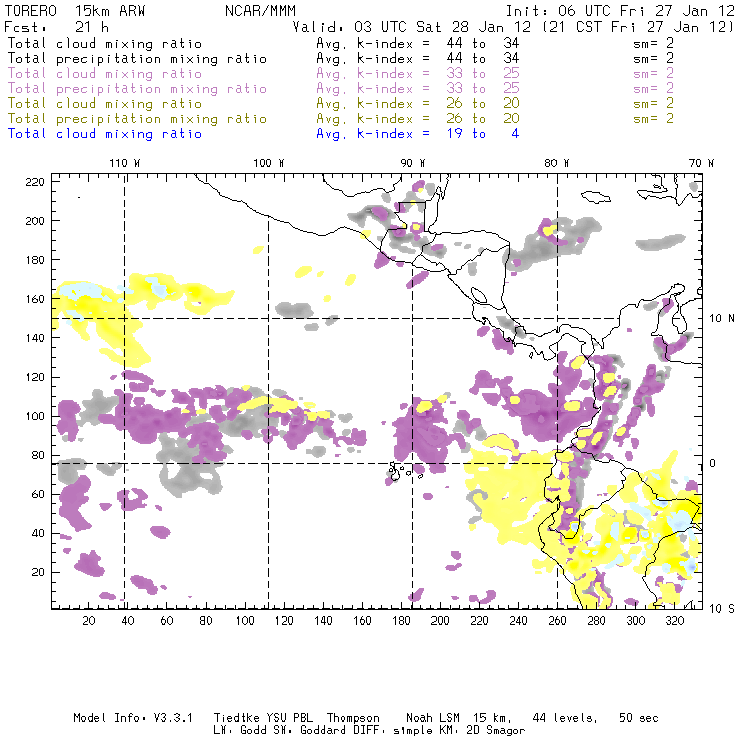Select the purple 'Total precipitation mixing ratio' legend line
This screenshot has height=740, width=740.
click(x=137, y=89)
